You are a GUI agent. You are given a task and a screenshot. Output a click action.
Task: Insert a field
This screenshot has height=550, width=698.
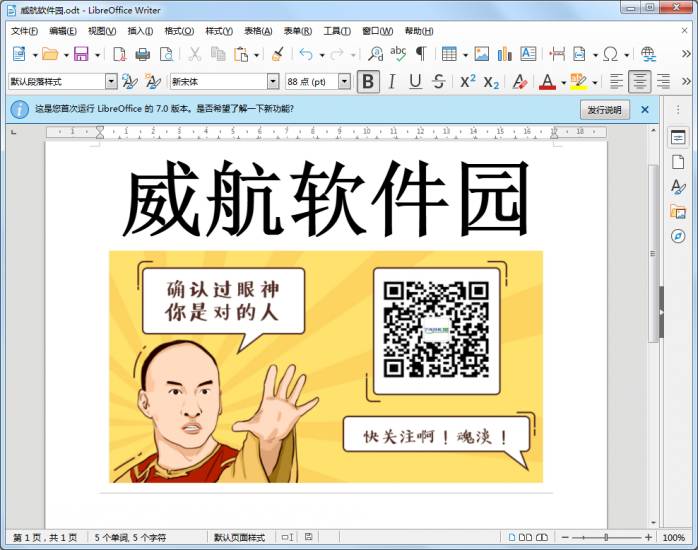[579, 54]
